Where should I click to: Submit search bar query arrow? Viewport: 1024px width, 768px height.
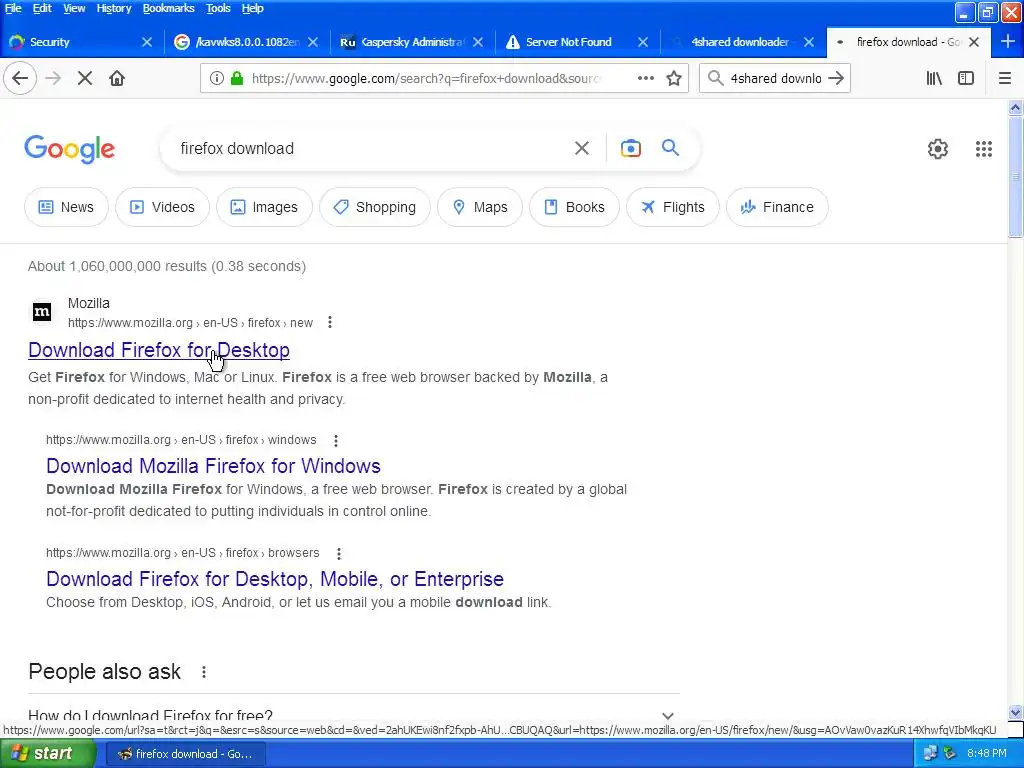836,78
